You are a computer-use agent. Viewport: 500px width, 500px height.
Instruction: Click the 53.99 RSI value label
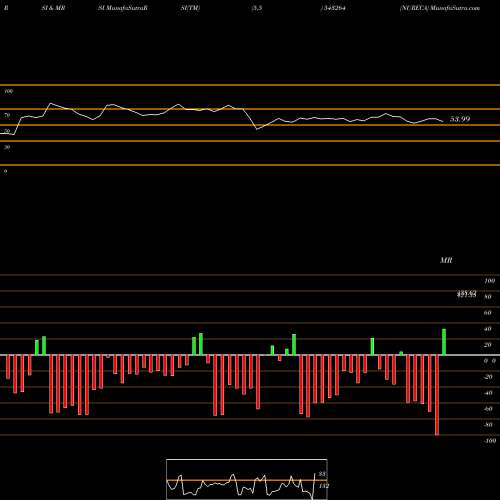pos(460,119)
